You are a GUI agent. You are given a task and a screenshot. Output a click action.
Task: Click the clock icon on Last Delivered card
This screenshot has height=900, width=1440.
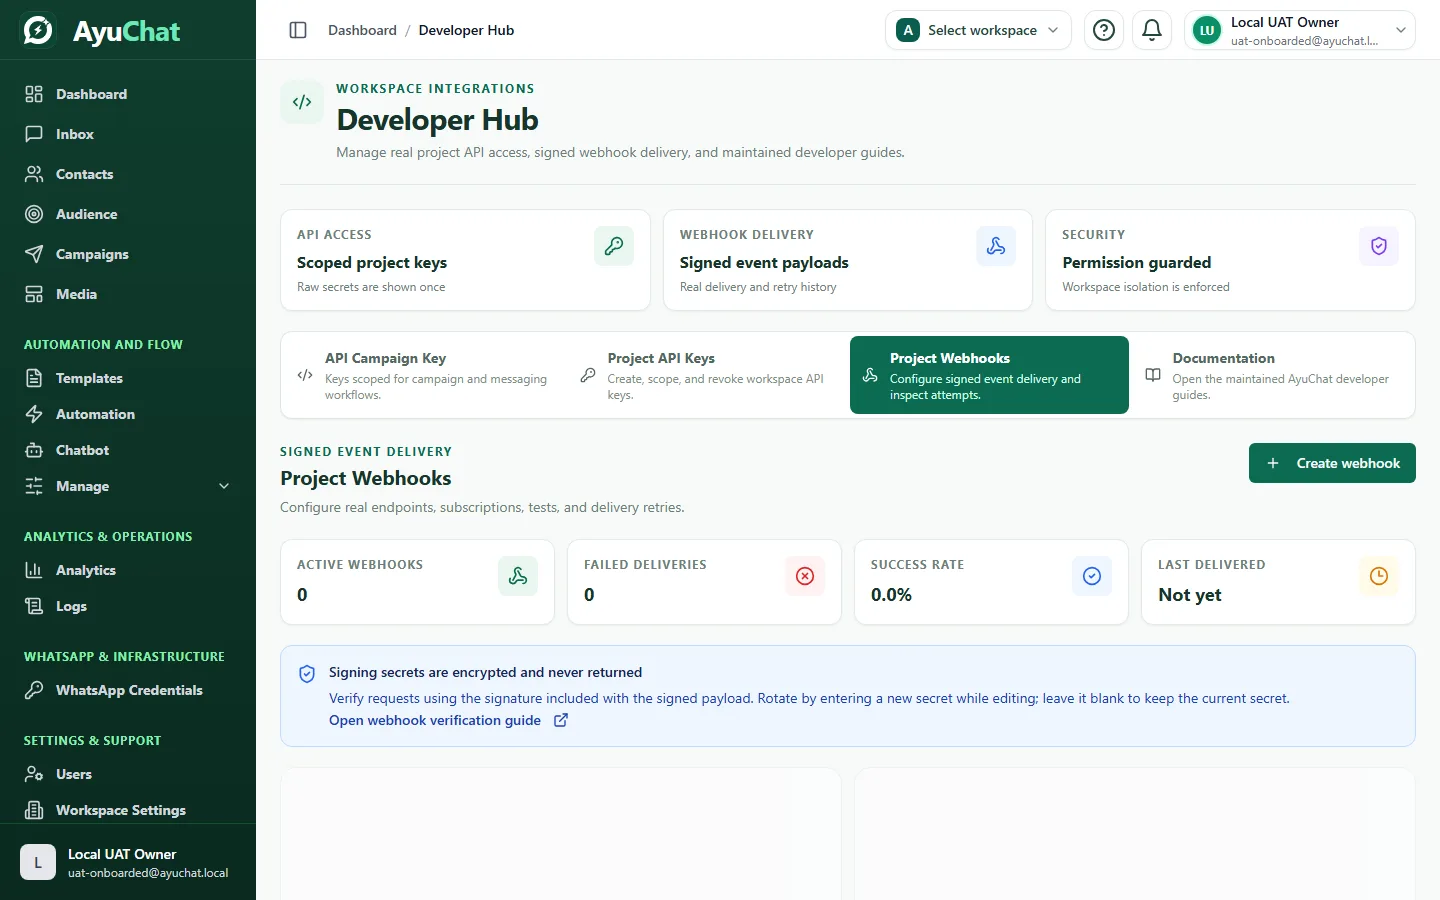coord(1379,576)
